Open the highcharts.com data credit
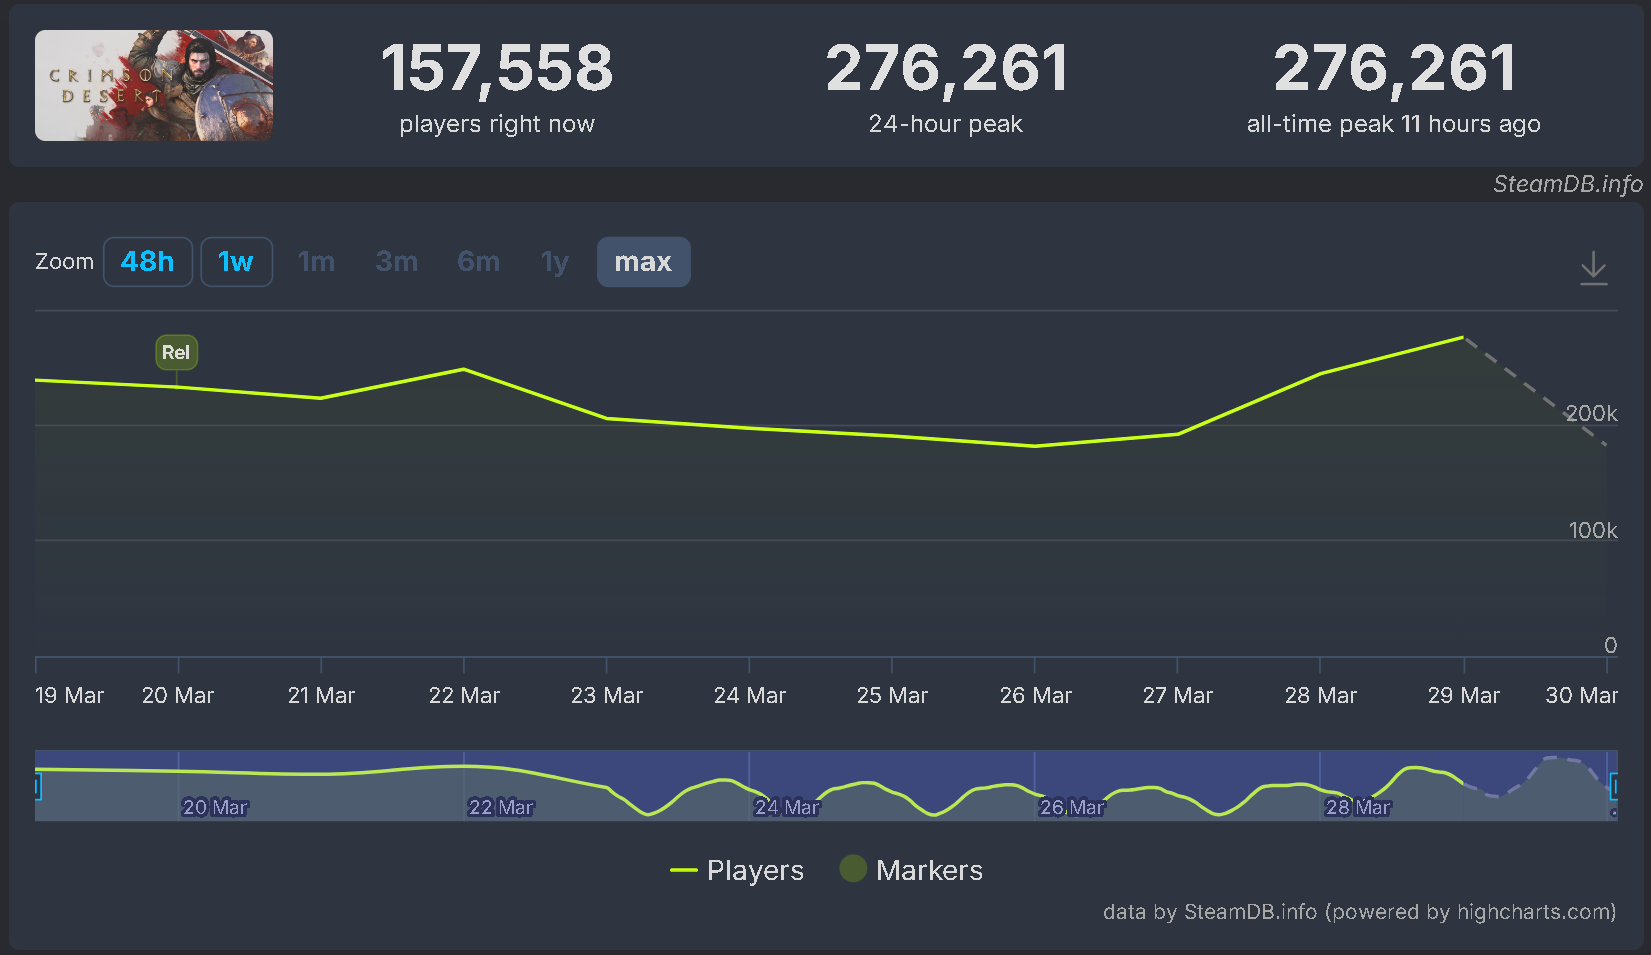The image size is (1651, 955). coord(1360,912)
